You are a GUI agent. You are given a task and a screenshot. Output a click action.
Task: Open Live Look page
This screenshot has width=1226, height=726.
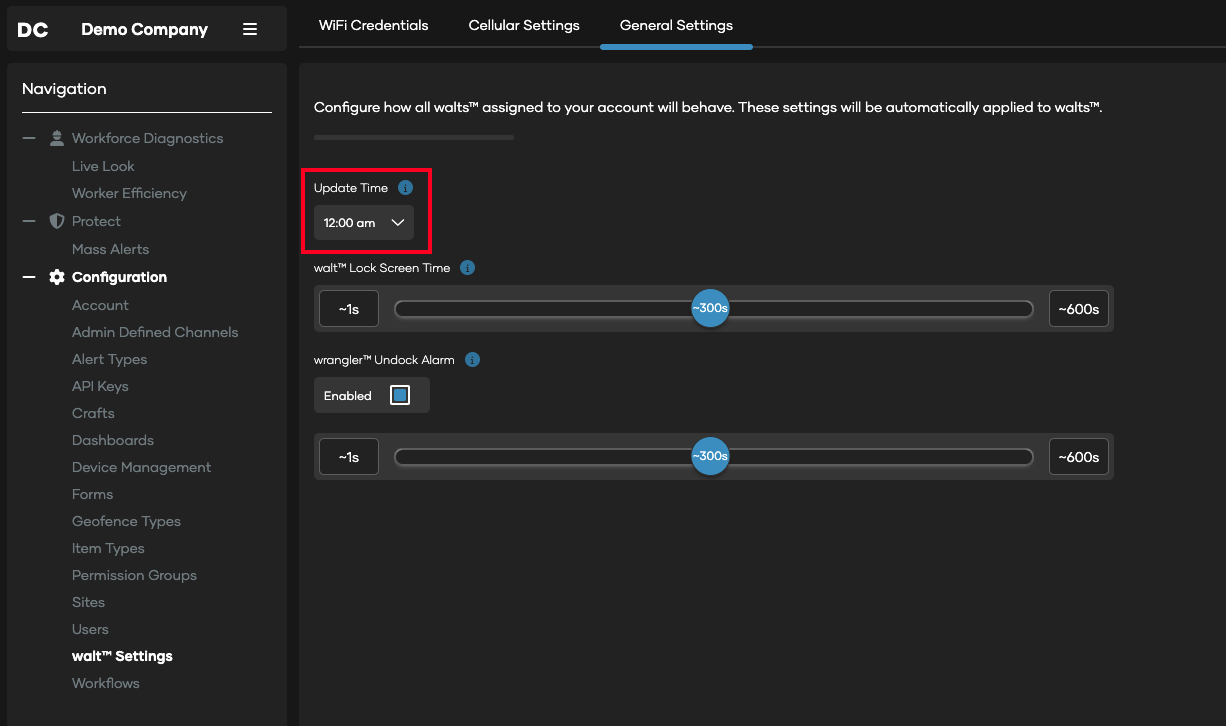(x=103, y=166)
